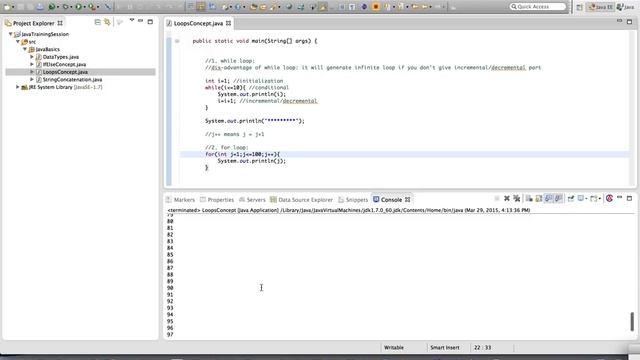The width and height of the screenshot is (640, 360).
Task: Toggle Scroll Lock in Console toolbar
Action: coord(539,198)
